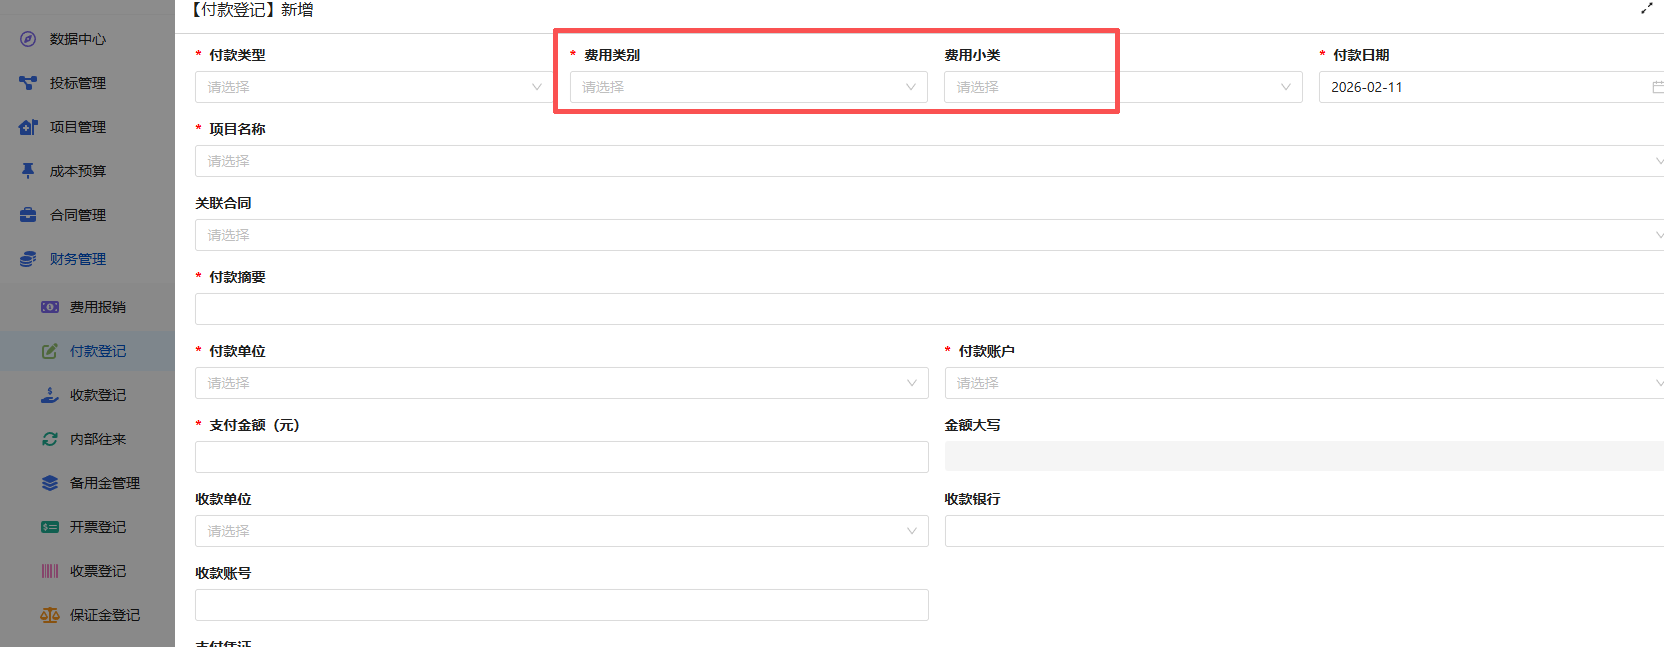Click the 付款摘要 text field
Screen dimensions: 1664x647
click(929, 309)
